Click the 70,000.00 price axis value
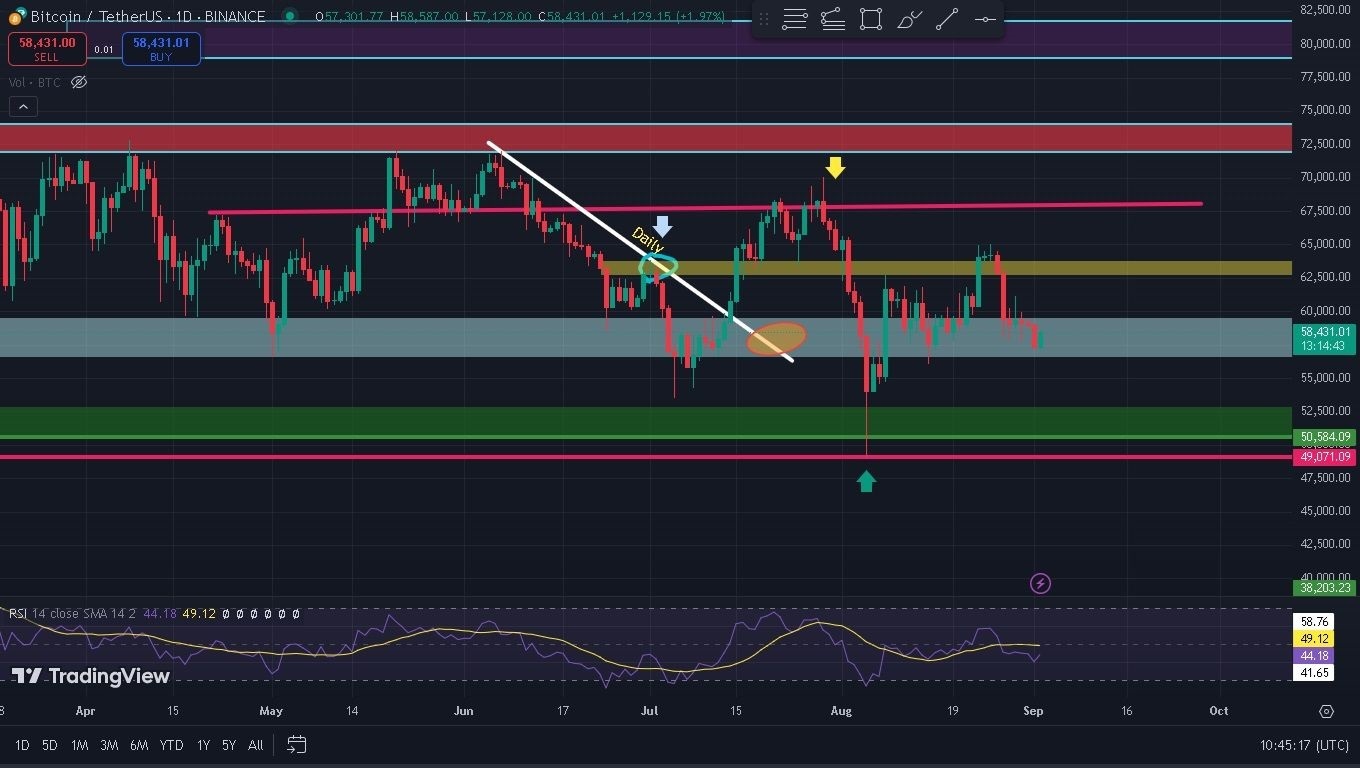 click(1325, 177)
